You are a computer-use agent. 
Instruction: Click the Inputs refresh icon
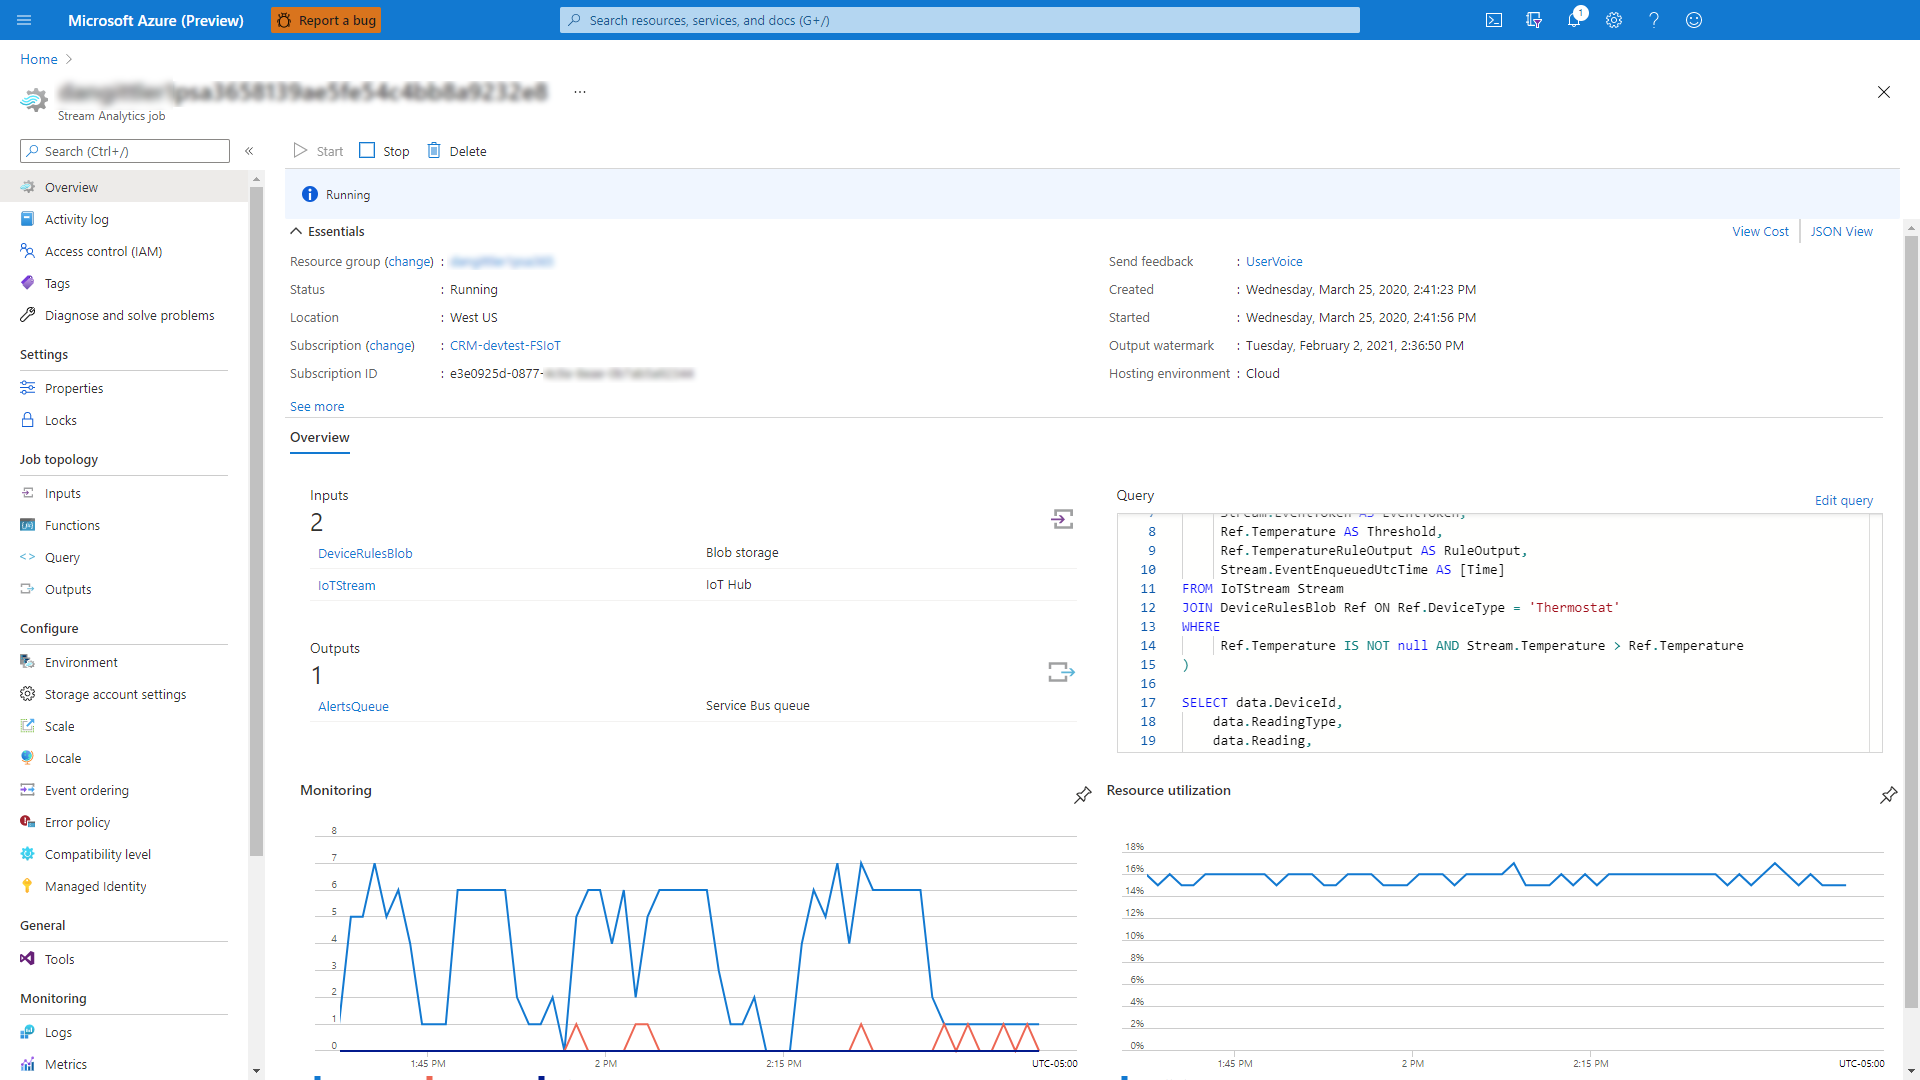pos(1063,518)
